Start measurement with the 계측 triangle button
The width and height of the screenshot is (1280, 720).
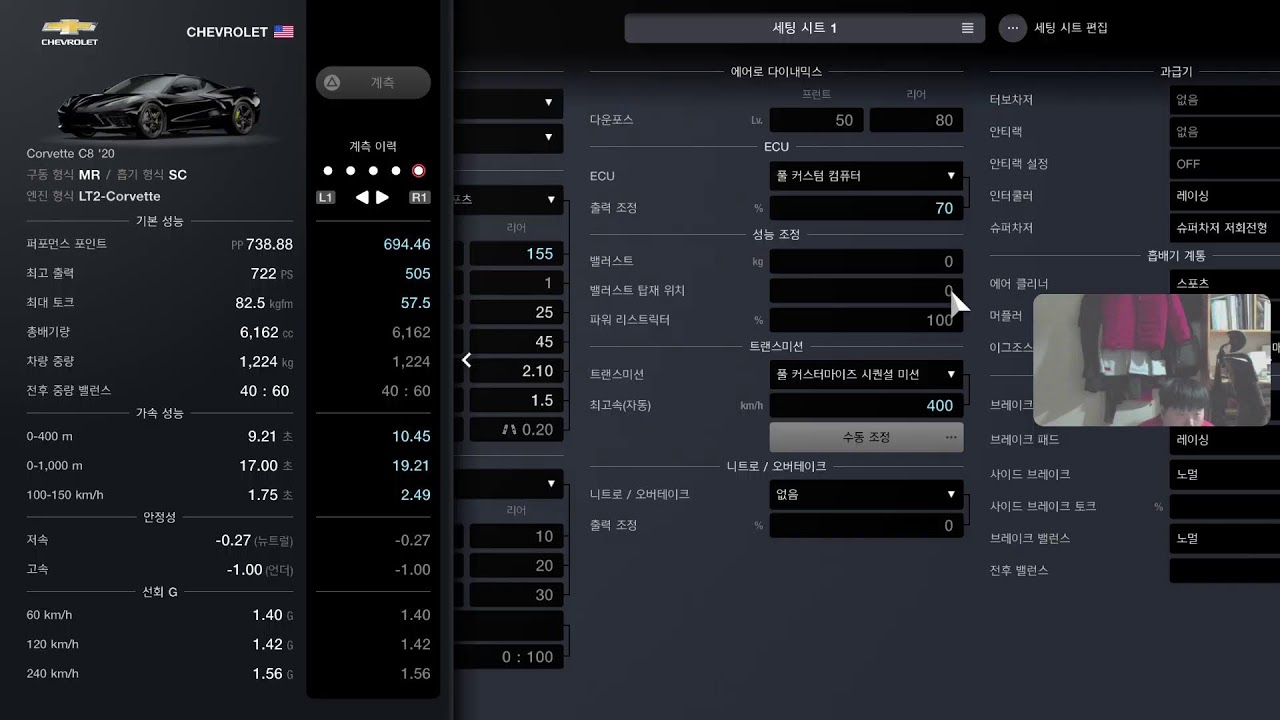click(x=373, y=83)
